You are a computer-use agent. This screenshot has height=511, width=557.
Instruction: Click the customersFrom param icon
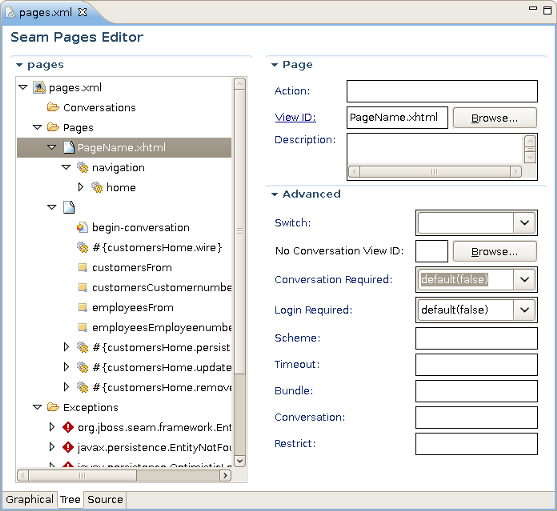click(82, 267)
